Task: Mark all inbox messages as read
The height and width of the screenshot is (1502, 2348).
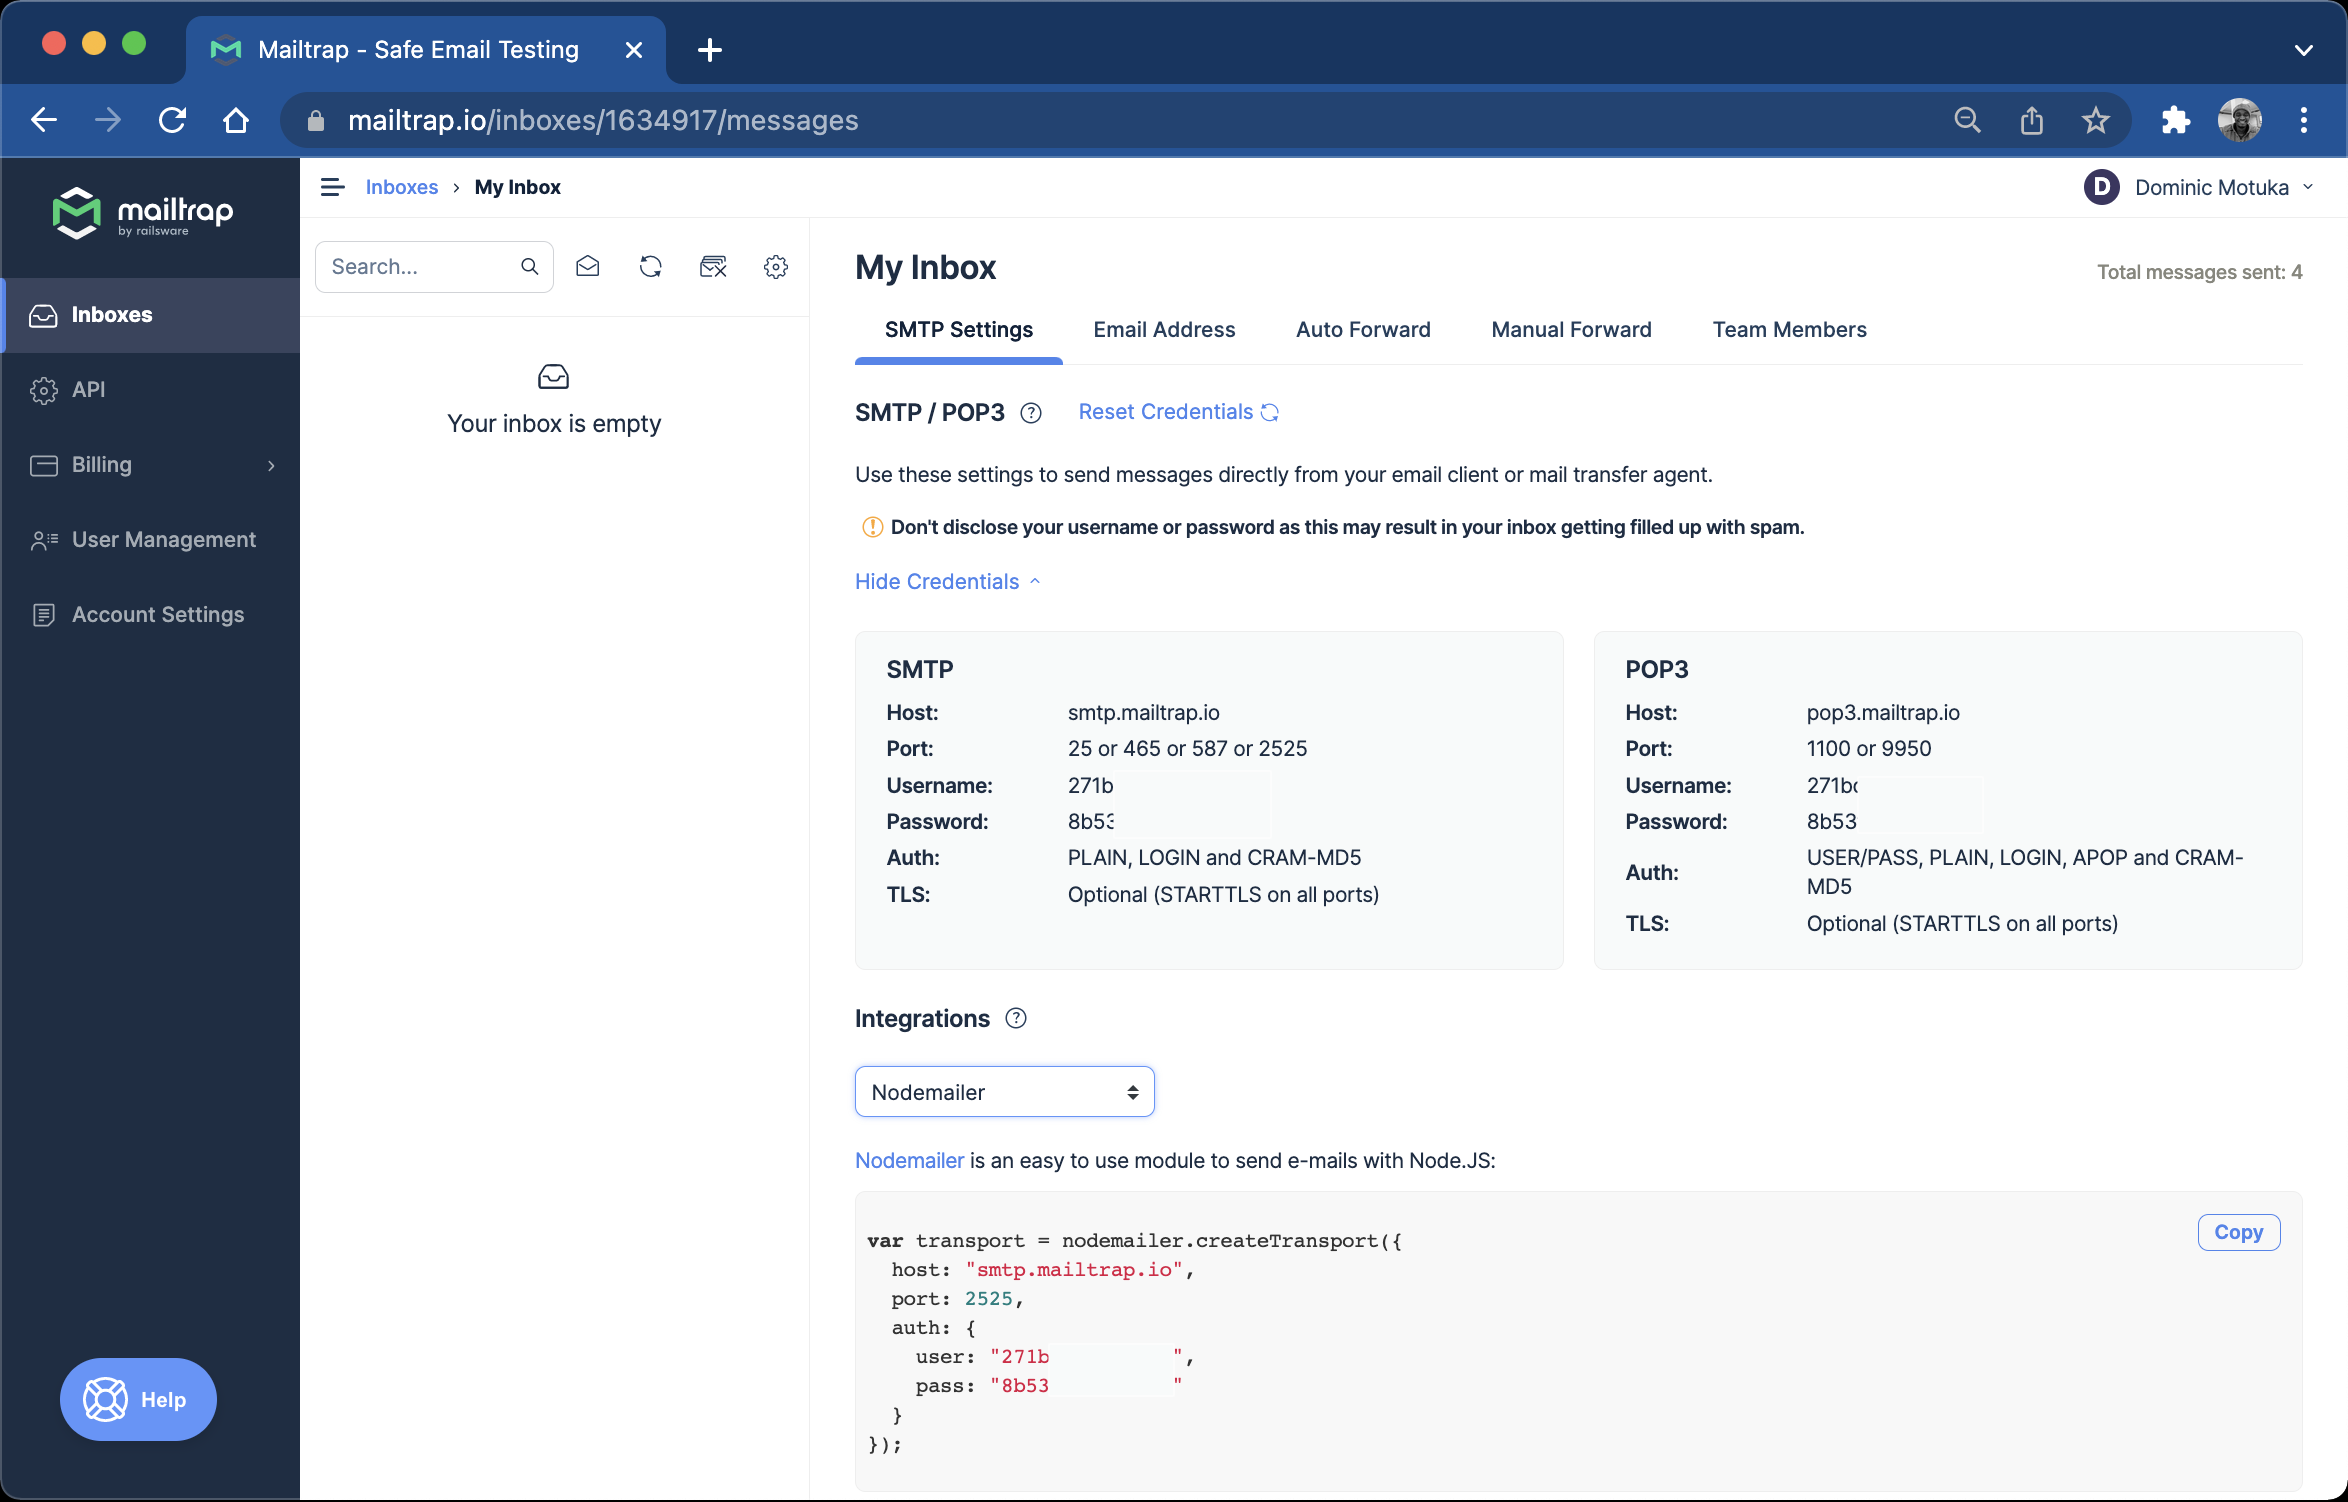Action: [588, 266]
